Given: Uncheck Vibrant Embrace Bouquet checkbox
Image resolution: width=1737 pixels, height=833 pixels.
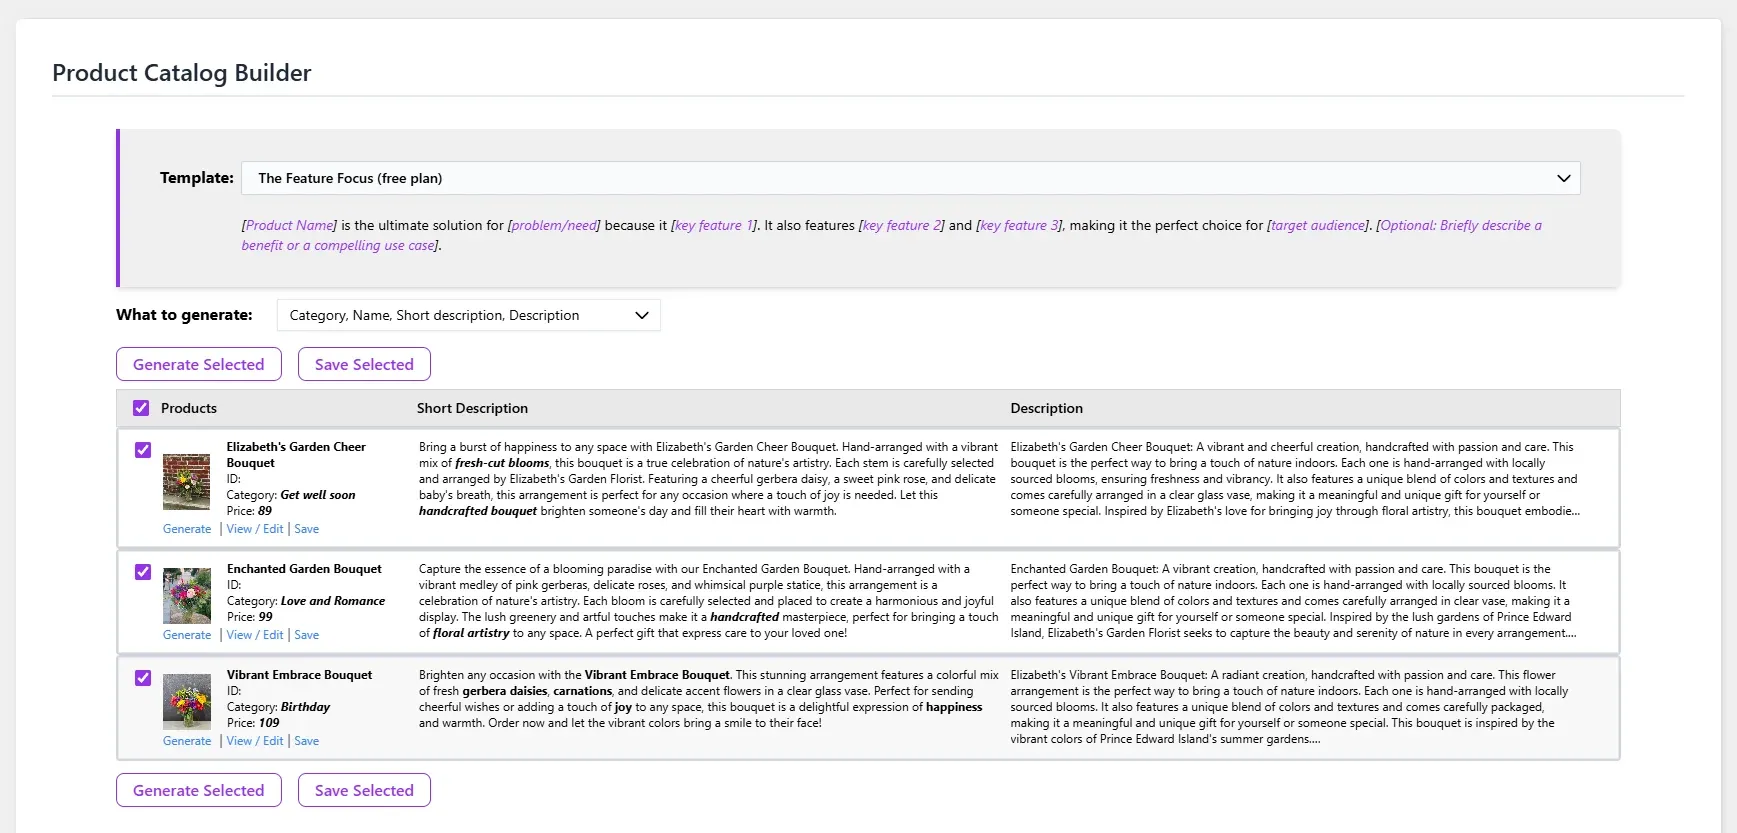Looking at the screenshot, I should (143, 678).
